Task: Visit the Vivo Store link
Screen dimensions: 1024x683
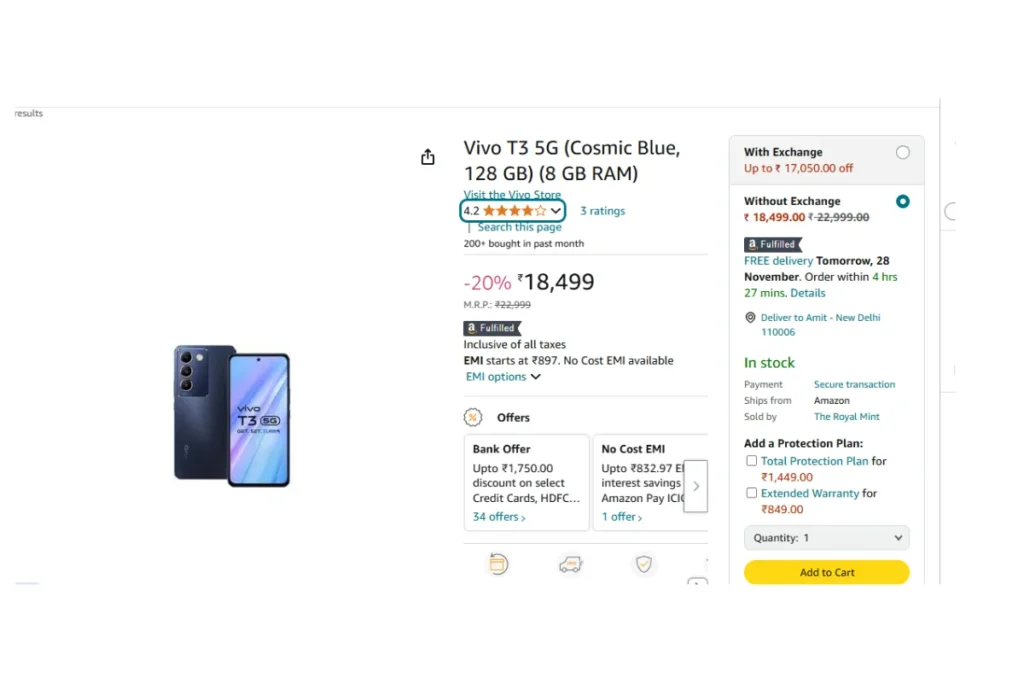Action: 512,195
